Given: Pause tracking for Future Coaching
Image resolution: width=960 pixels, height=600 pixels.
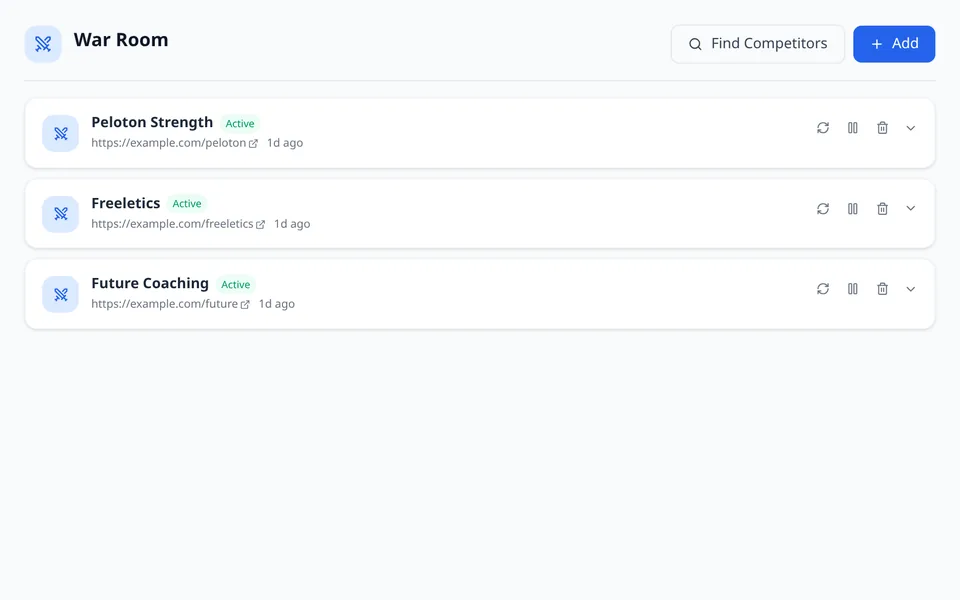Looking at the screenshot, I should coord(852,289).
